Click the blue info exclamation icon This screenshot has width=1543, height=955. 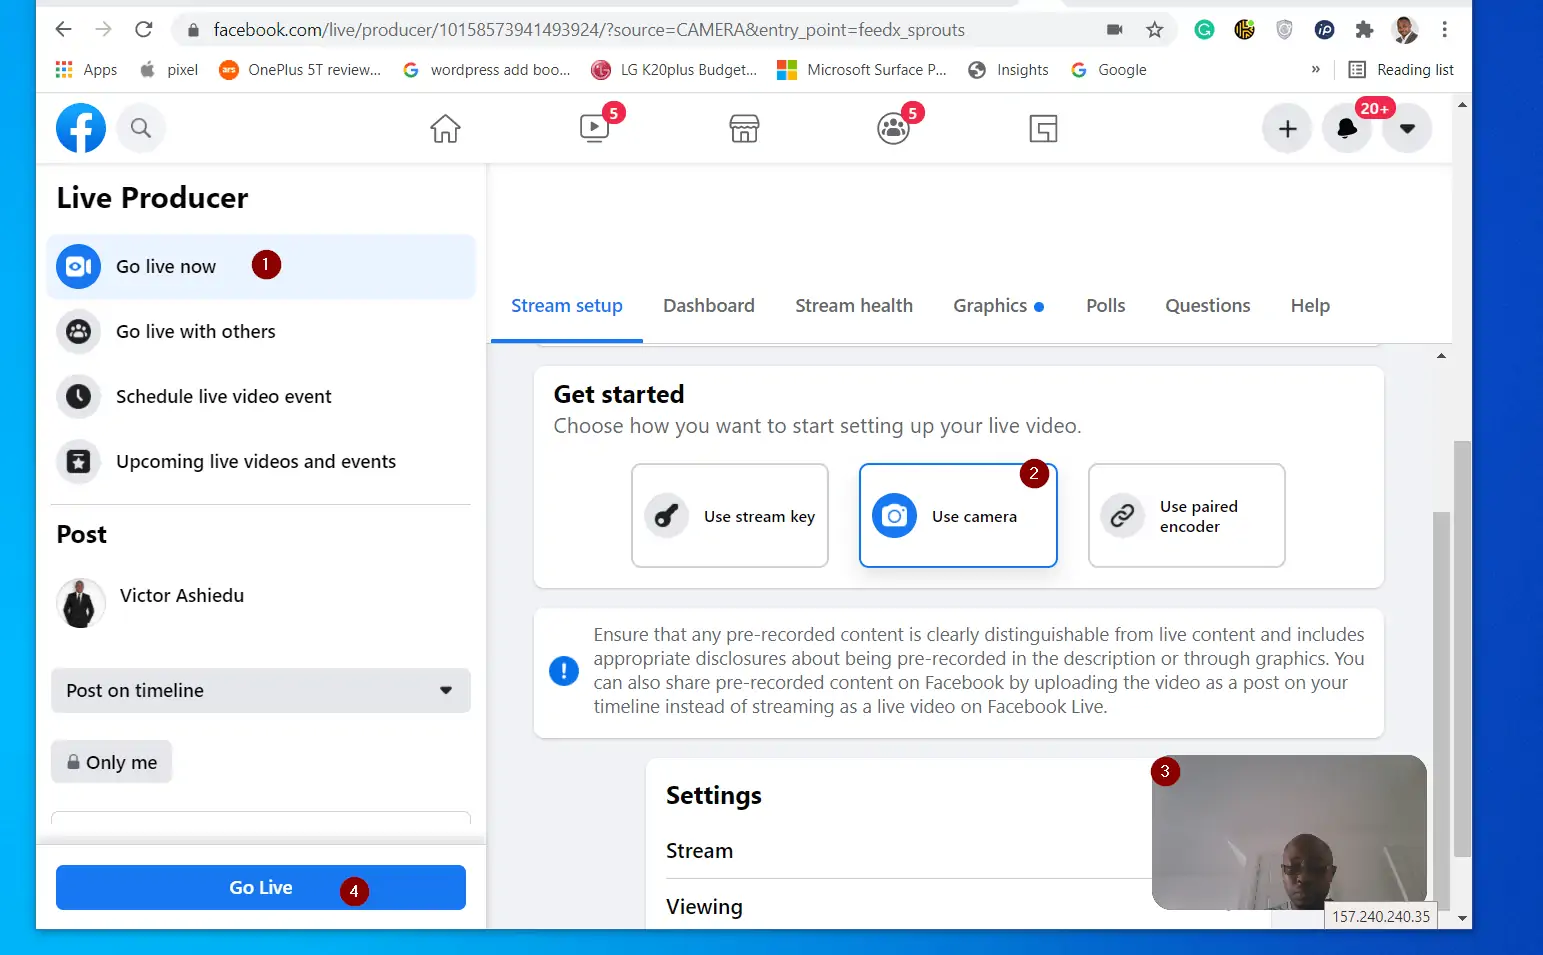(x=564, y=671)
